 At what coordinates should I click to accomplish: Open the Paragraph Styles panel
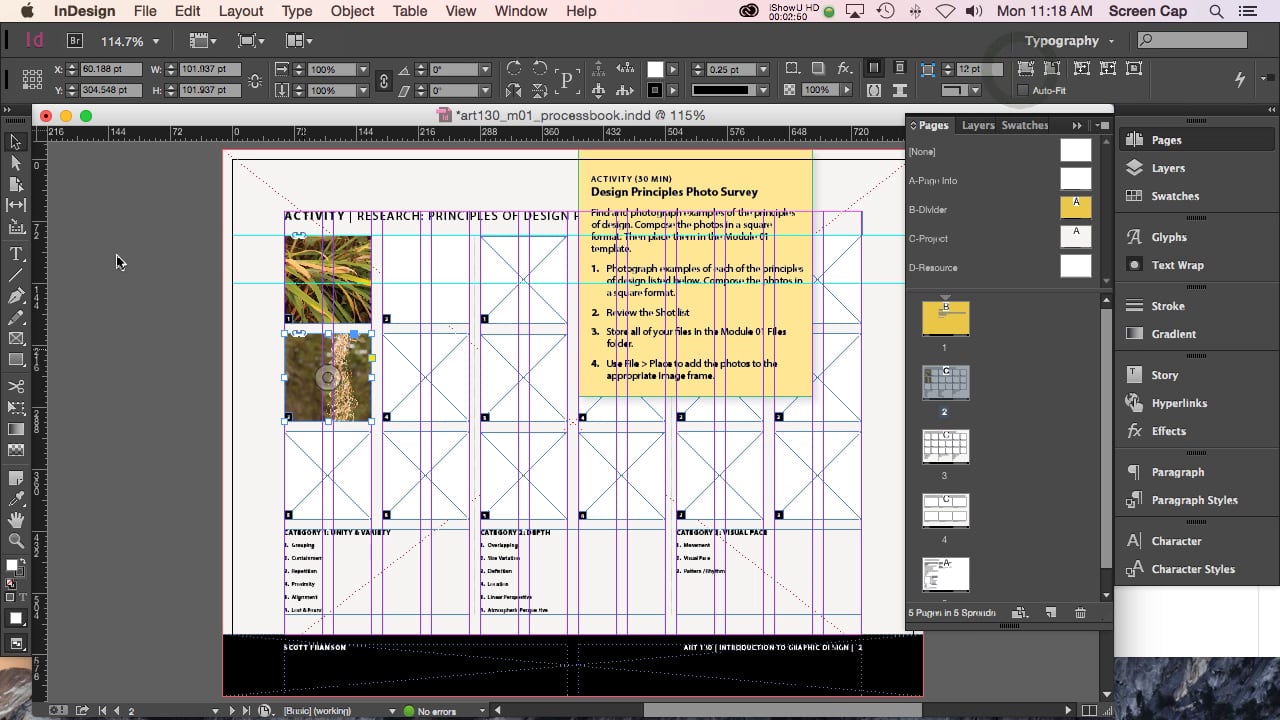pos(1194,500)
